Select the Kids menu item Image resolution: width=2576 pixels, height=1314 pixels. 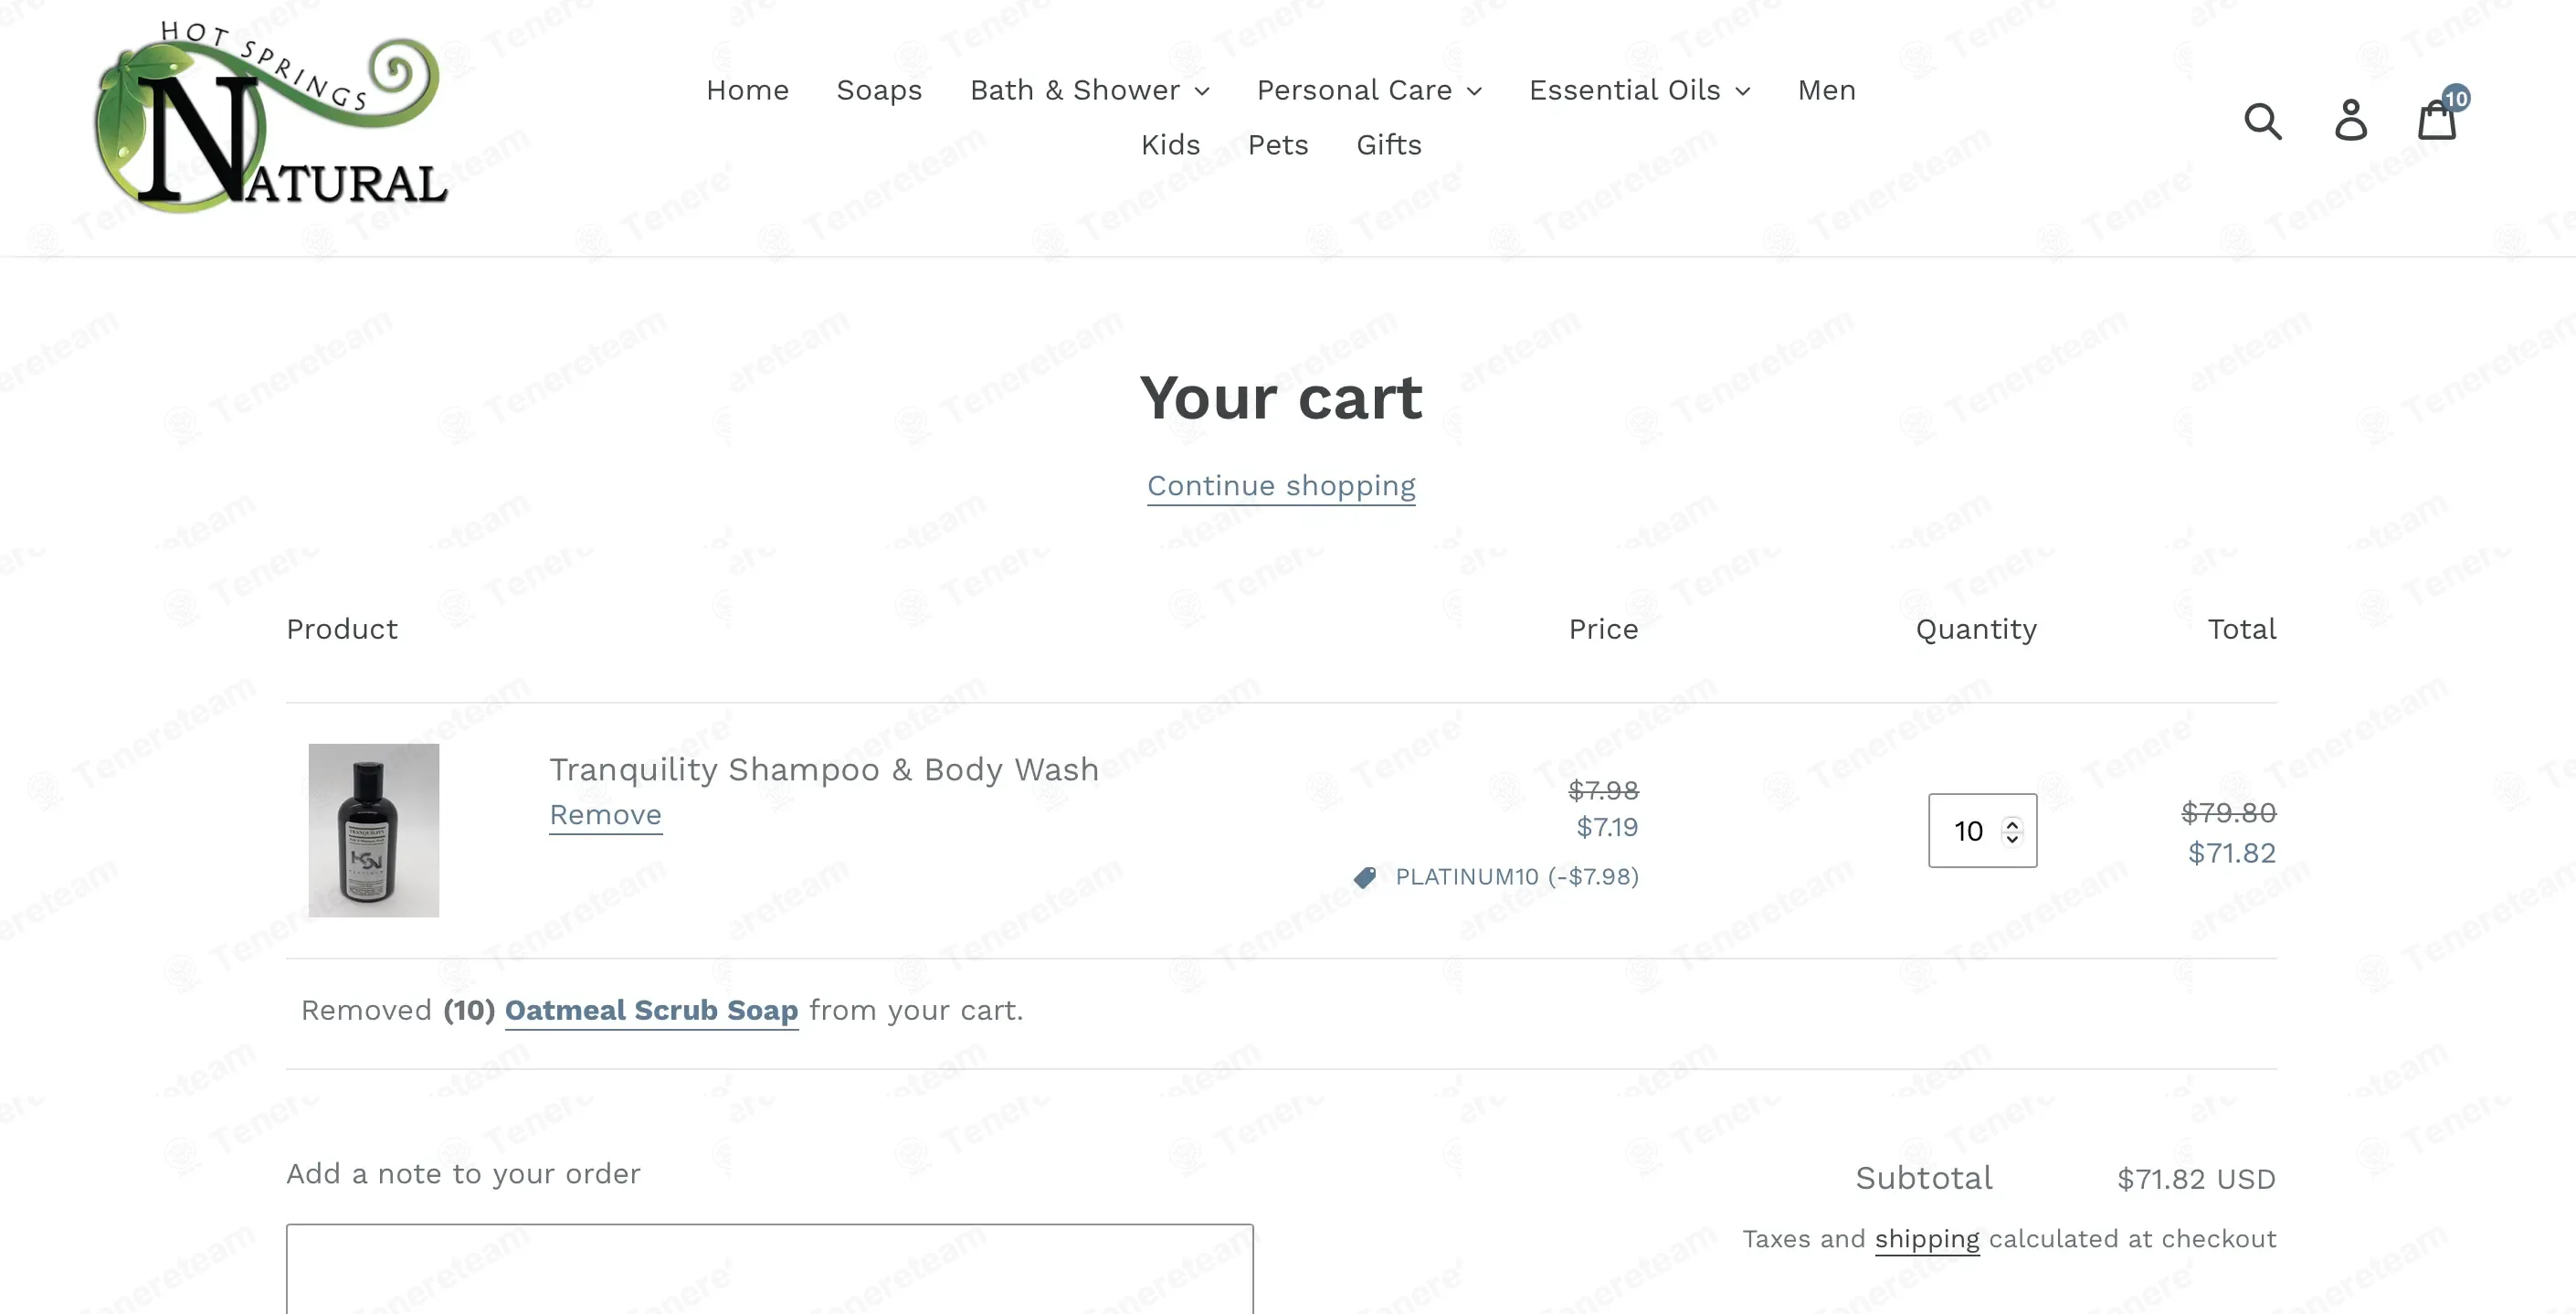pyautogui.click(x=1170, y=145)
